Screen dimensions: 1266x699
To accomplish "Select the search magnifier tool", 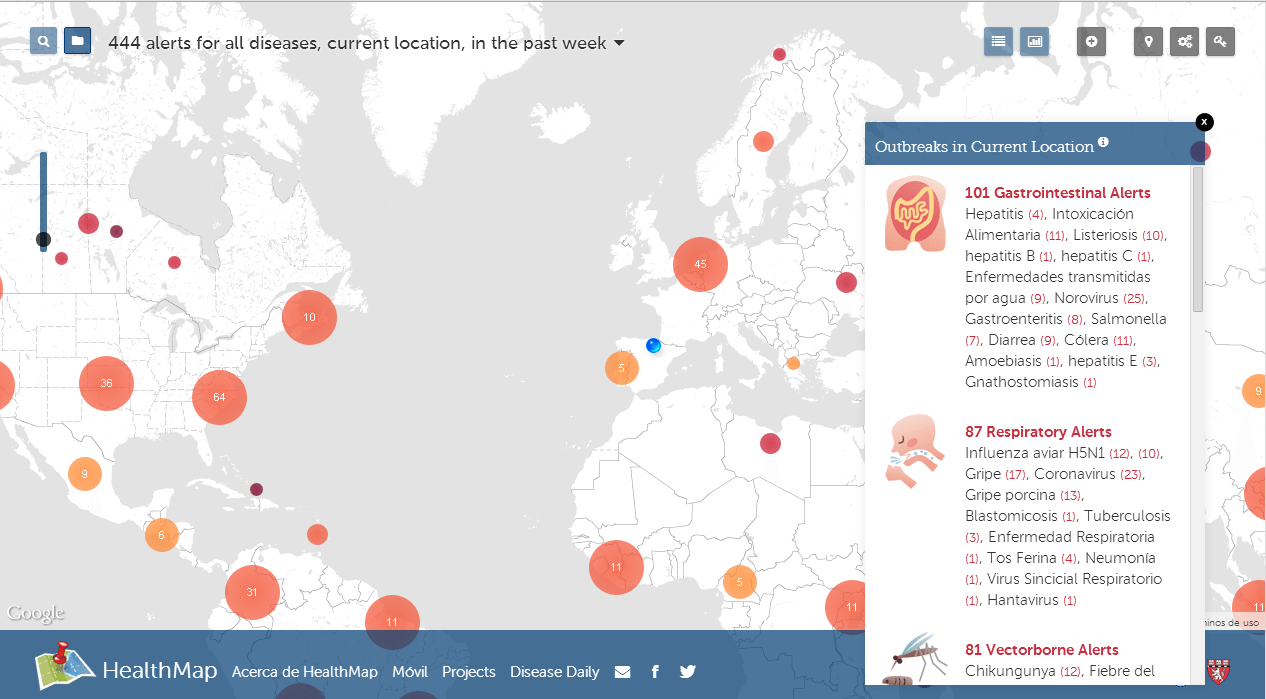I will coord(42,41).
